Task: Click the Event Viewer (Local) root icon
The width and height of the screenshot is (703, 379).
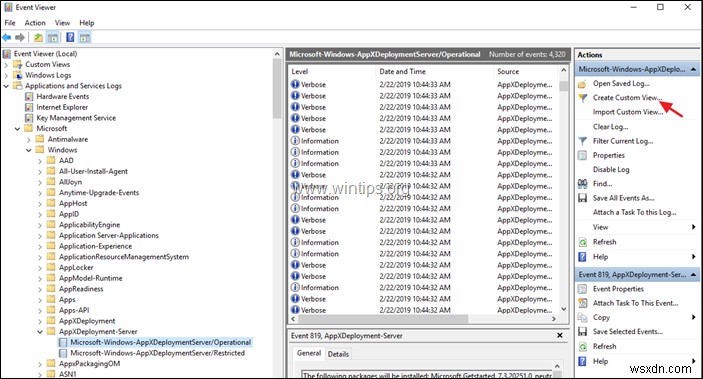Action: 7,54
